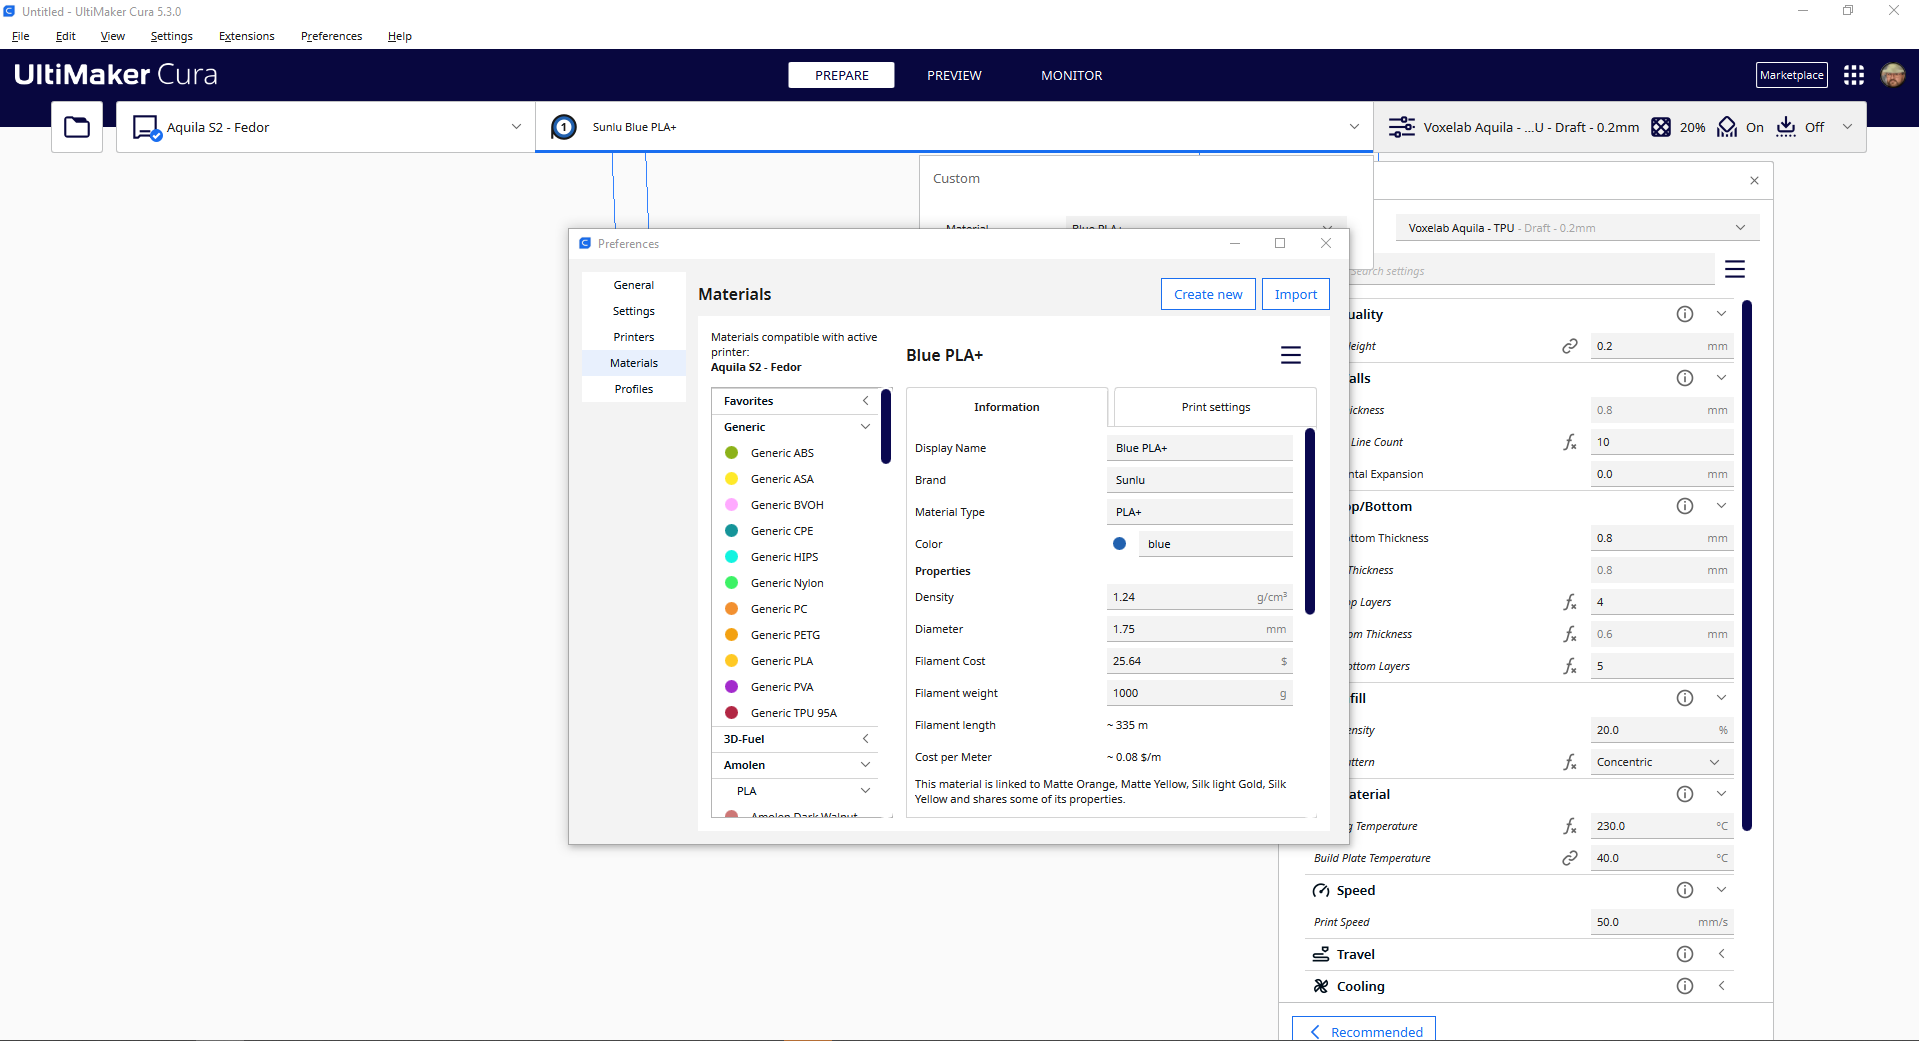Click the support generation icon showing On
Screen dimensions: 1919x1041
(x=1726, y=127)
